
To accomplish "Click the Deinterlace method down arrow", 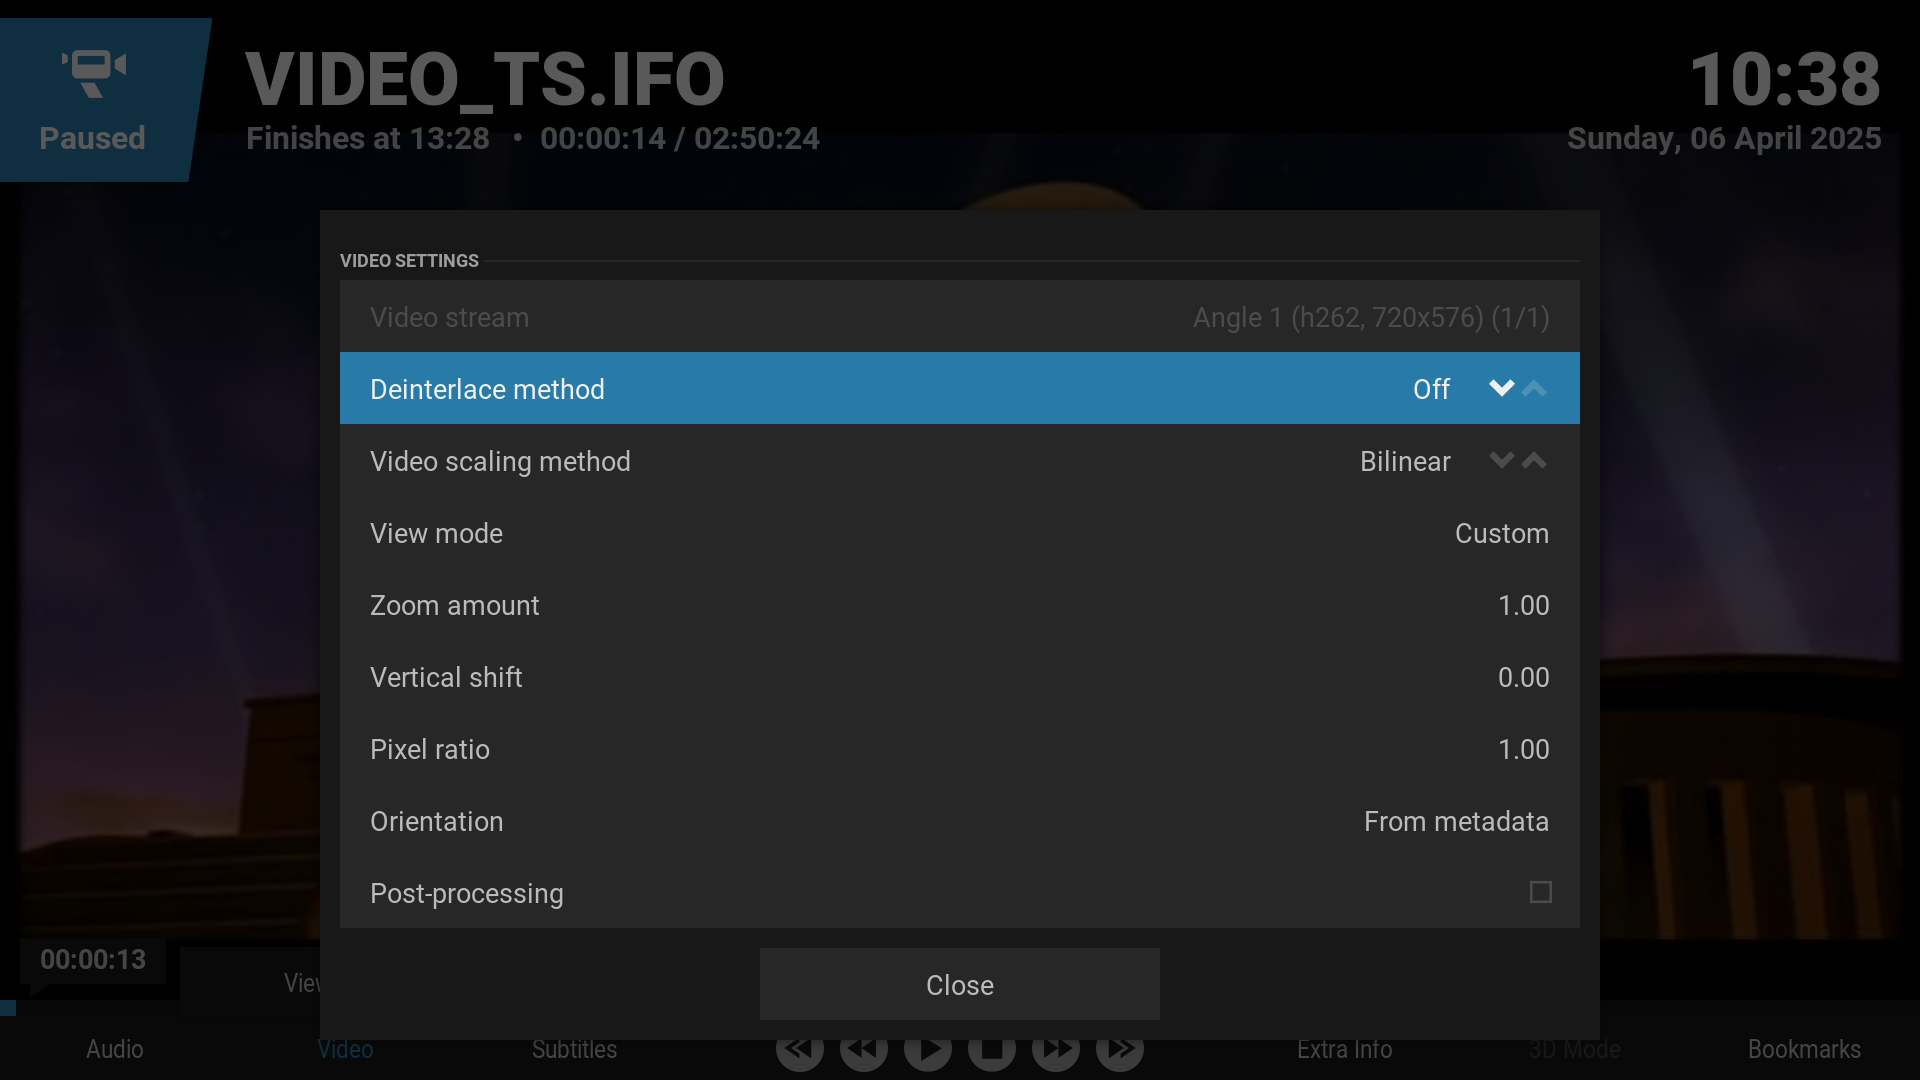I will [x=1501, y=388].
